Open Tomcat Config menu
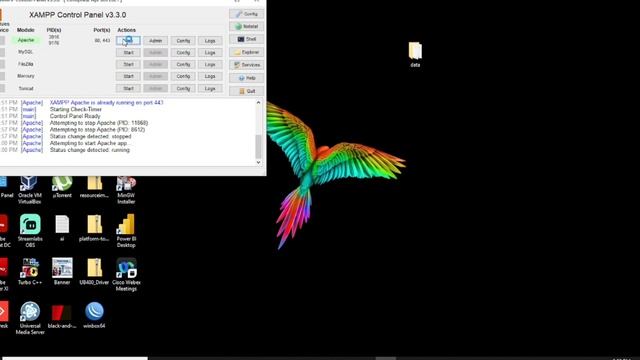 (183, 88)
